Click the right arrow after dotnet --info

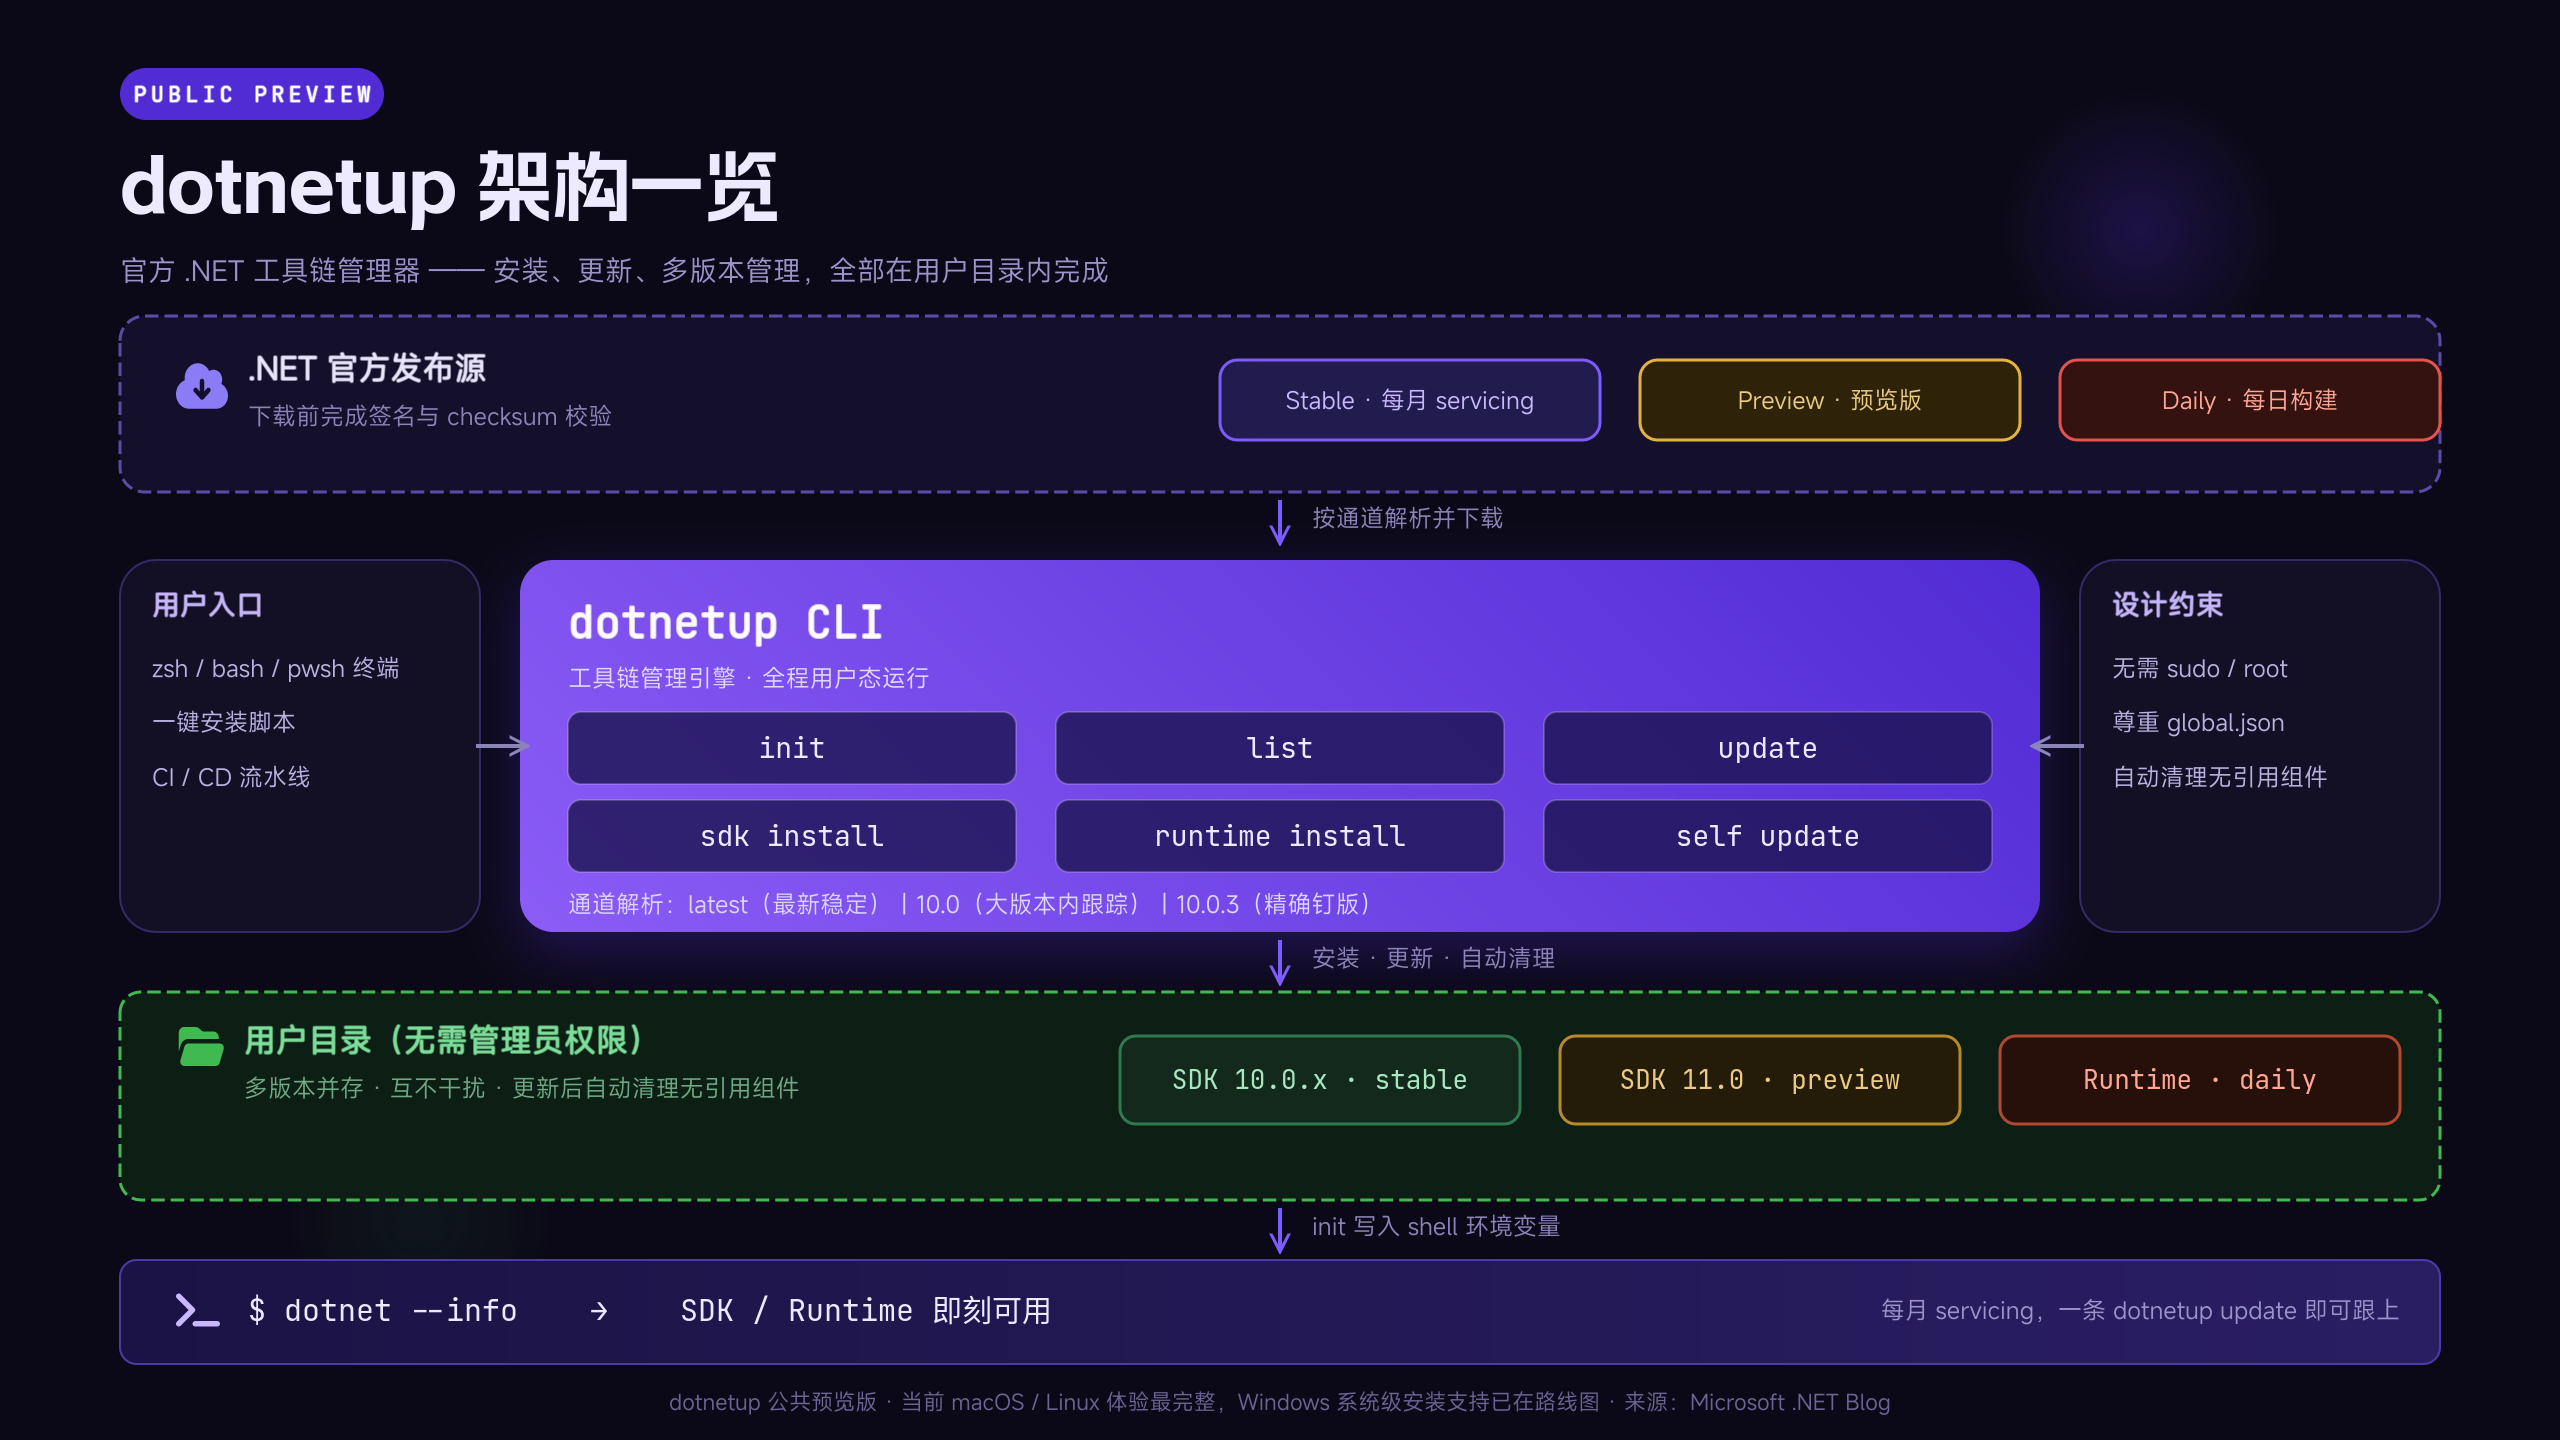click(599, 1311)
